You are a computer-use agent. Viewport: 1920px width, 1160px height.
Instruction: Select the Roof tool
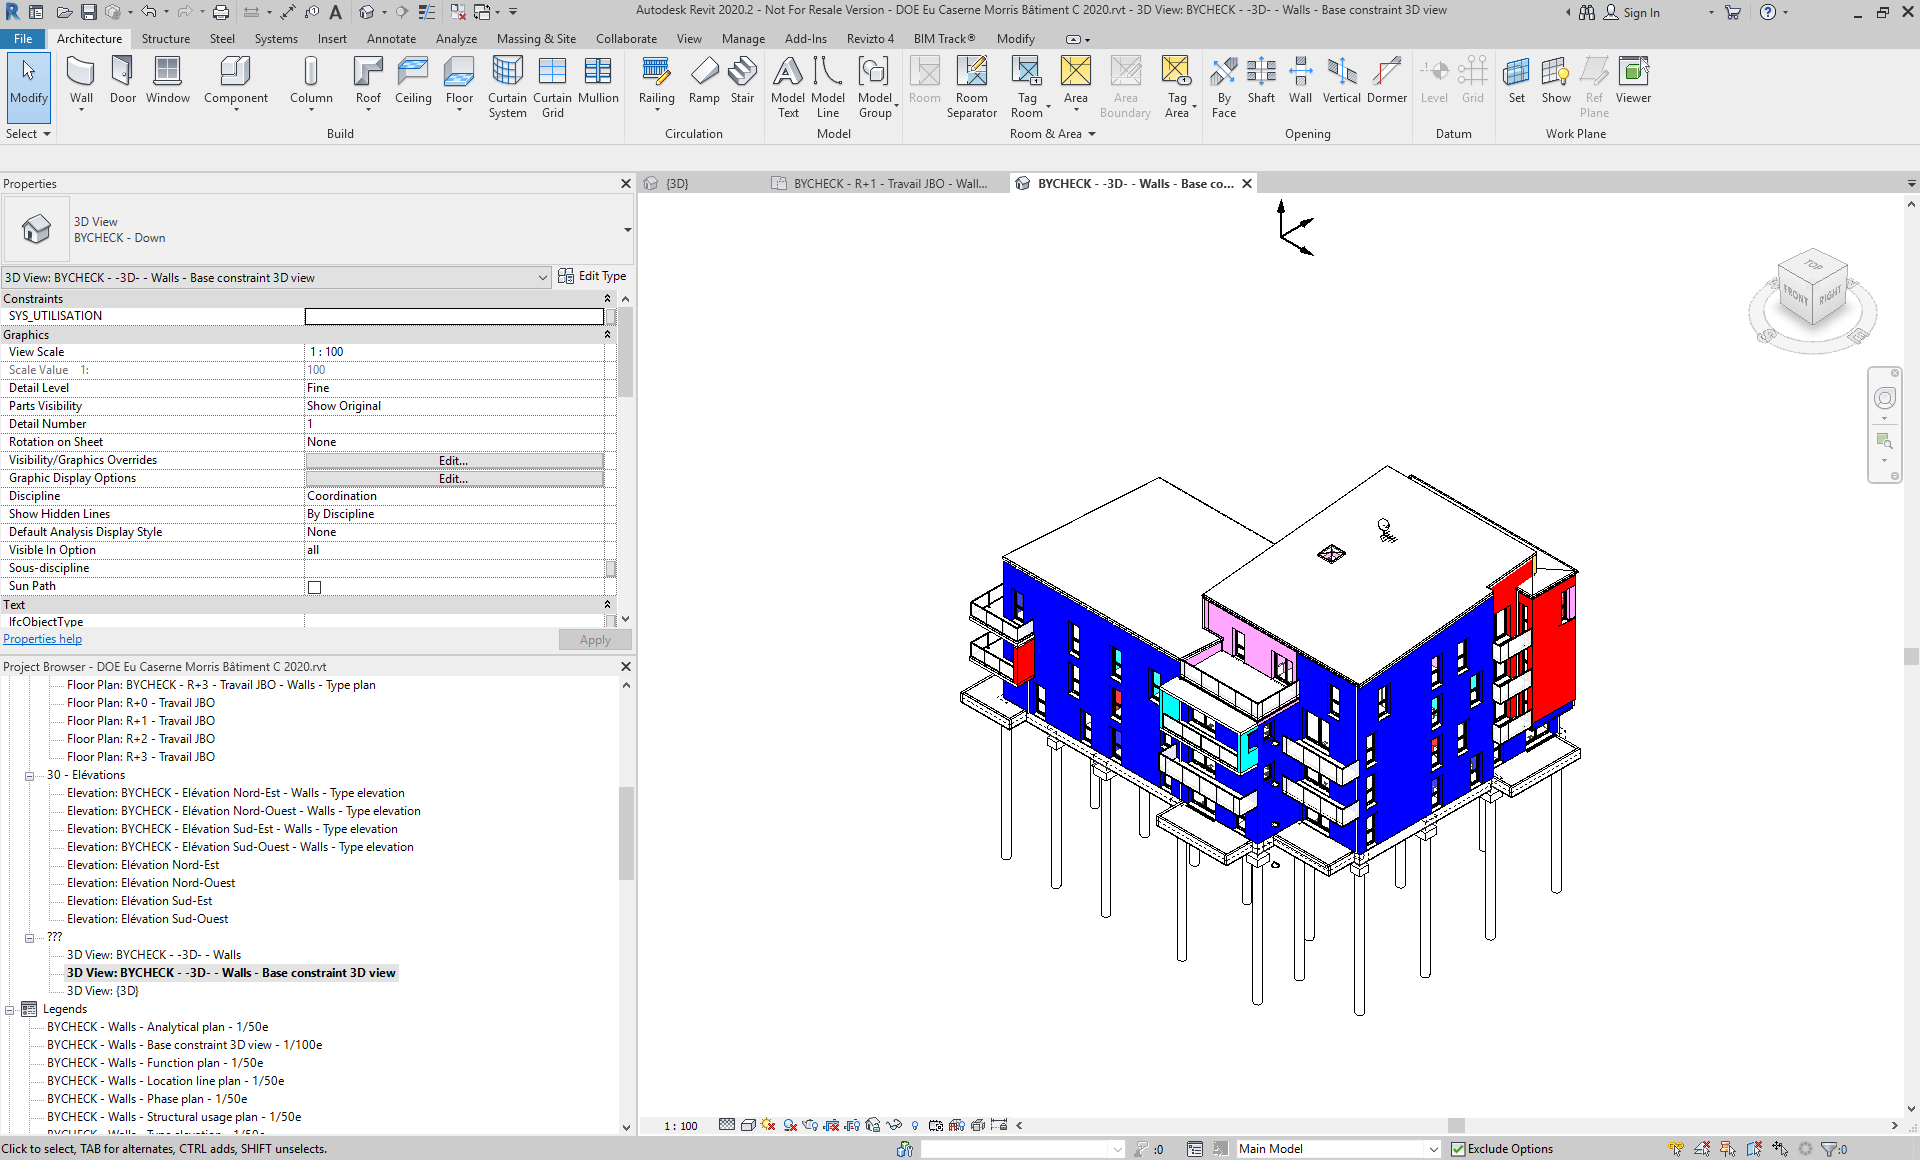coord(368,80)
